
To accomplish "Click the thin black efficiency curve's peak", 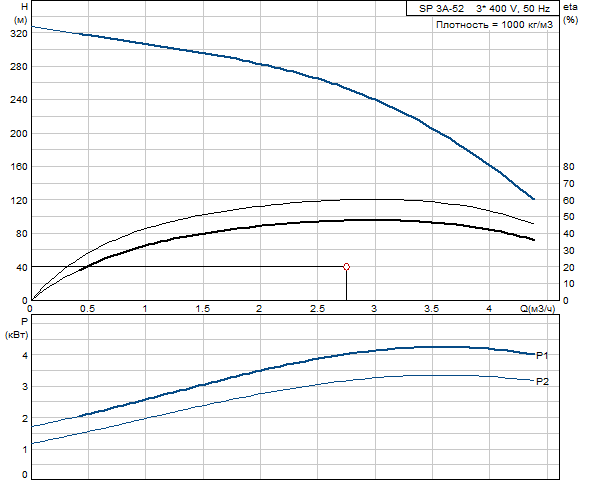I will 378,199.
